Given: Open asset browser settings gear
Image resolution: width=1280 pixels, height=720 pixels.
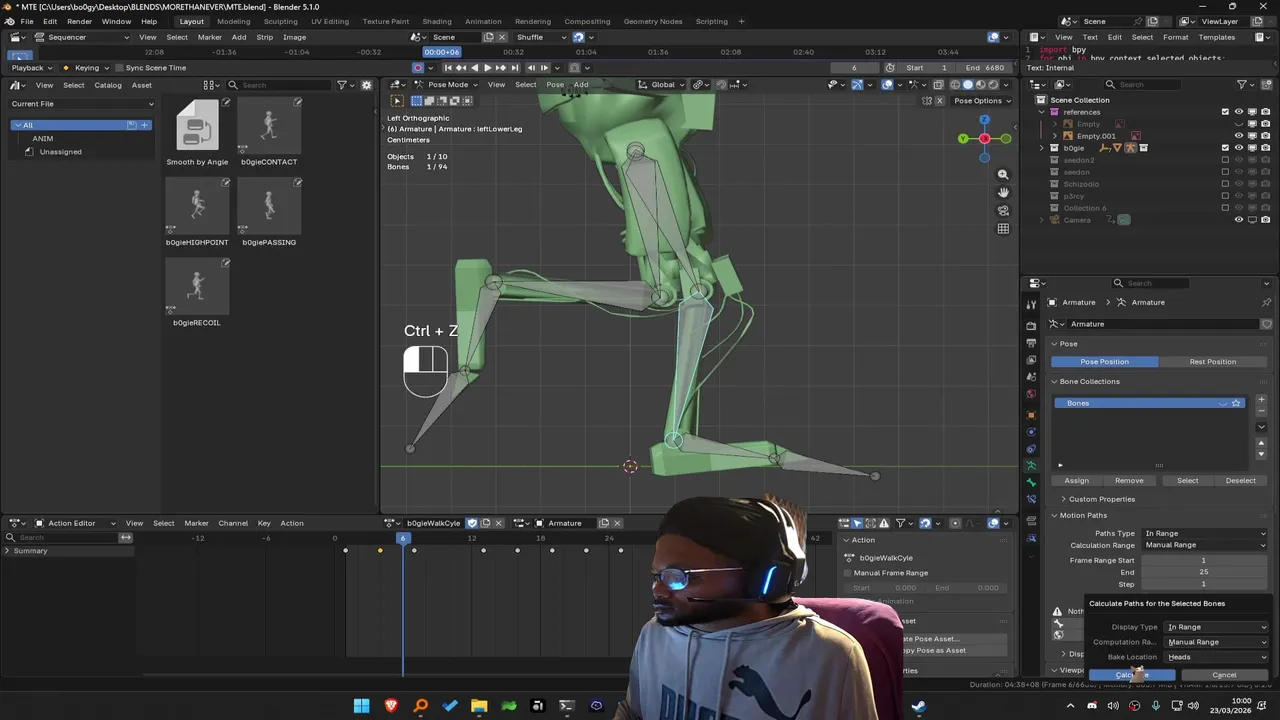Looking at the screenshot, I should click(366, 85).
